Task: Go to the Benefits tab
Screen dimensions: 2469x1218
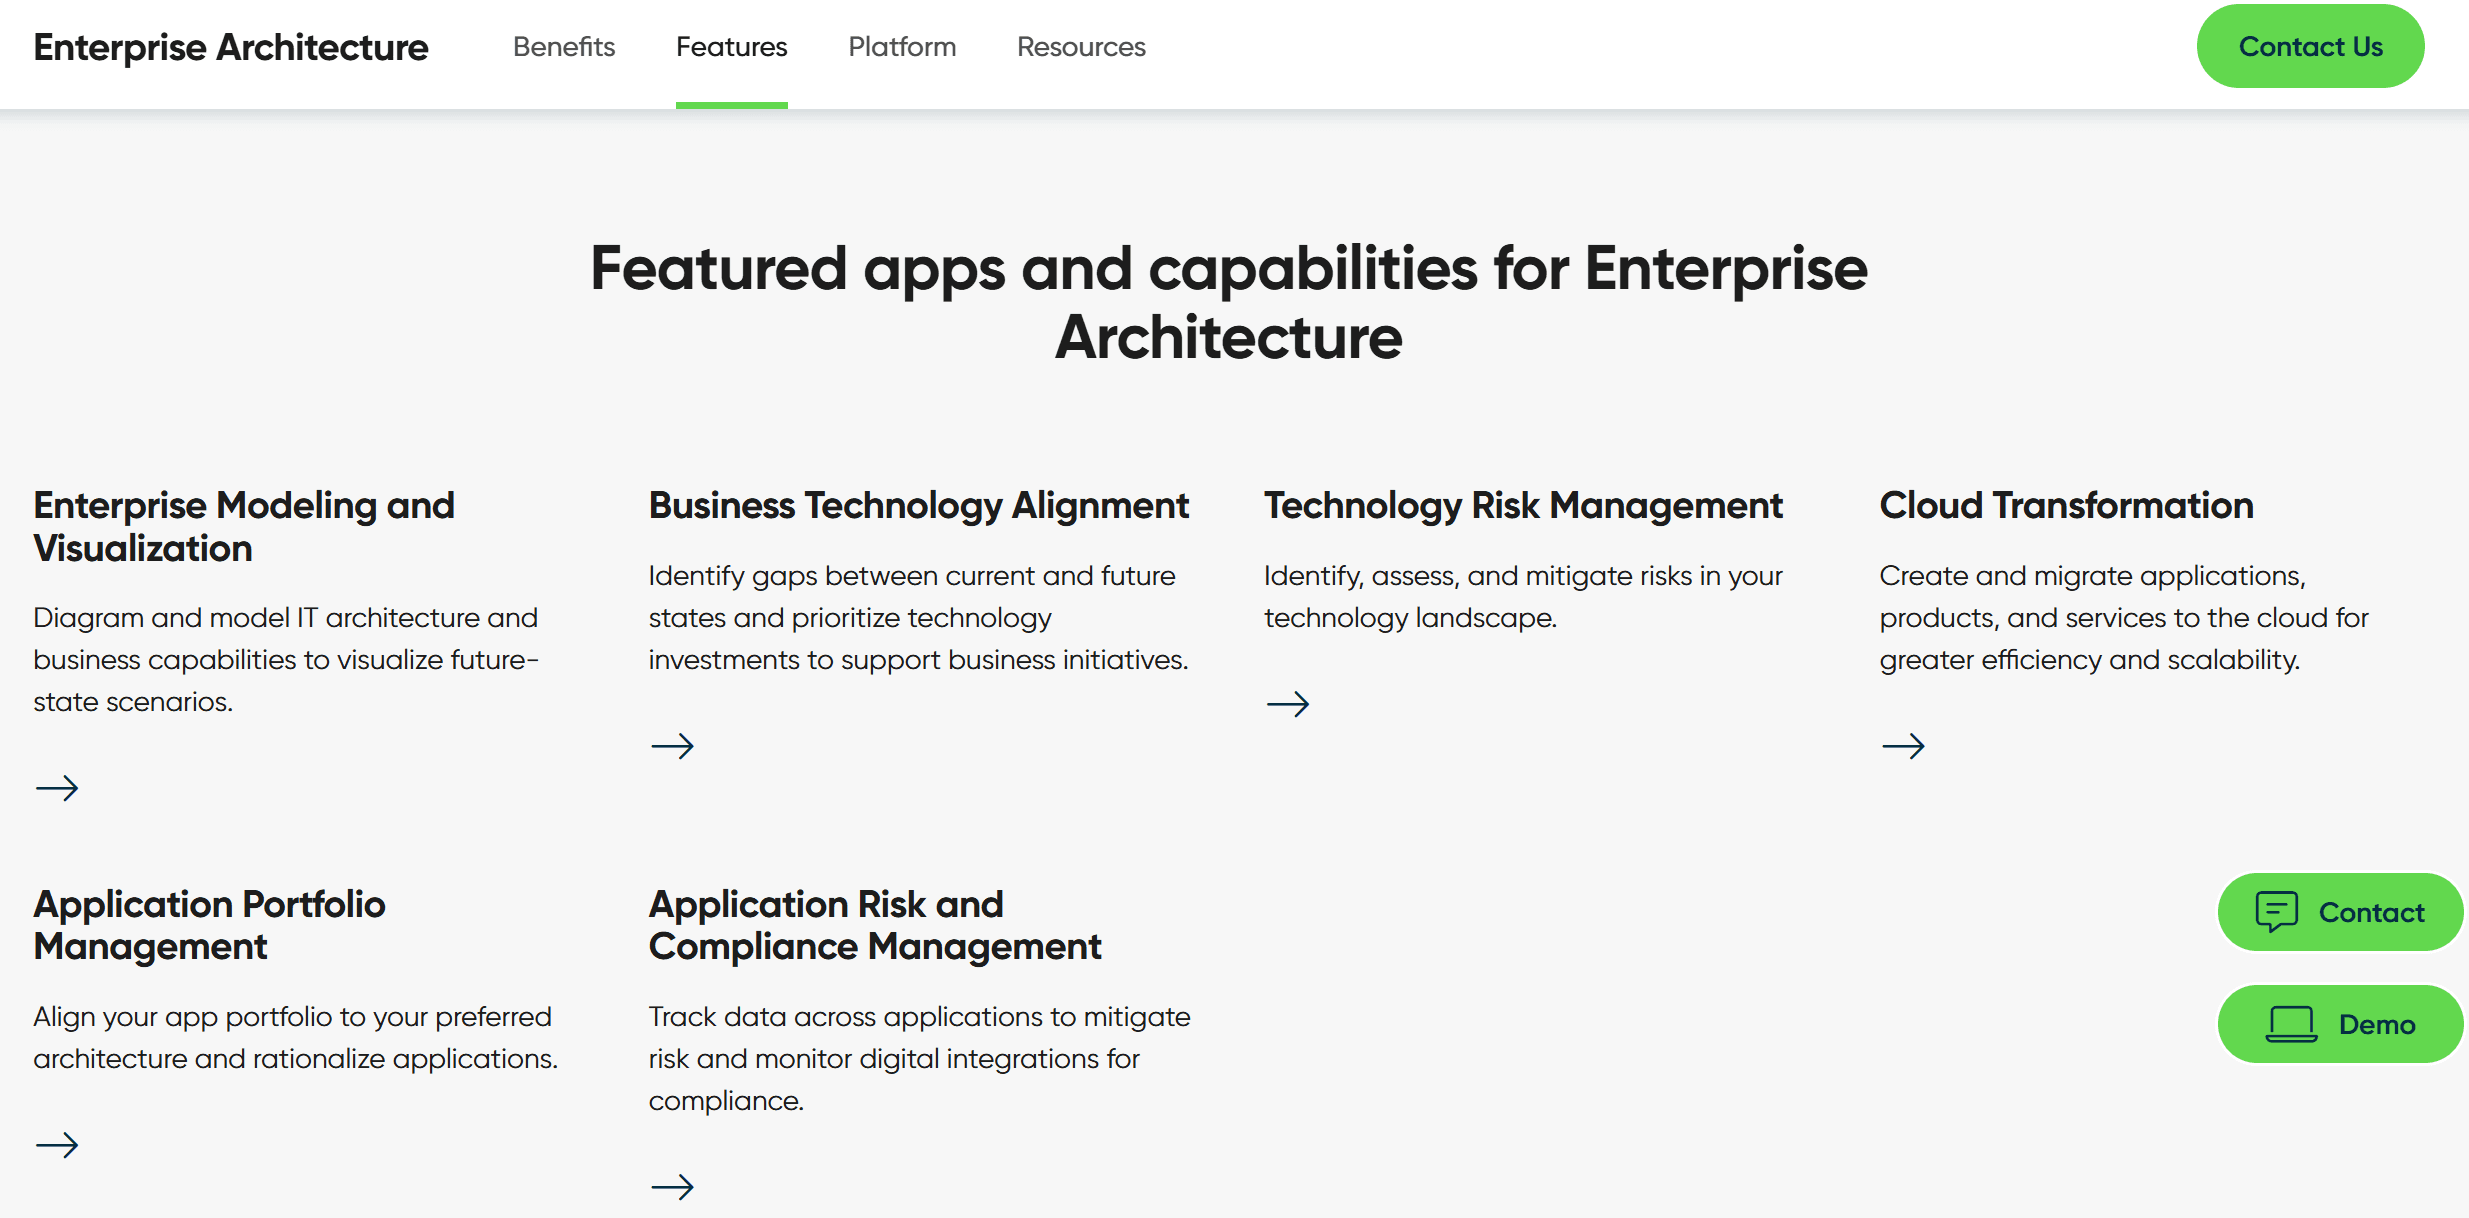Action: click(564, 47)
